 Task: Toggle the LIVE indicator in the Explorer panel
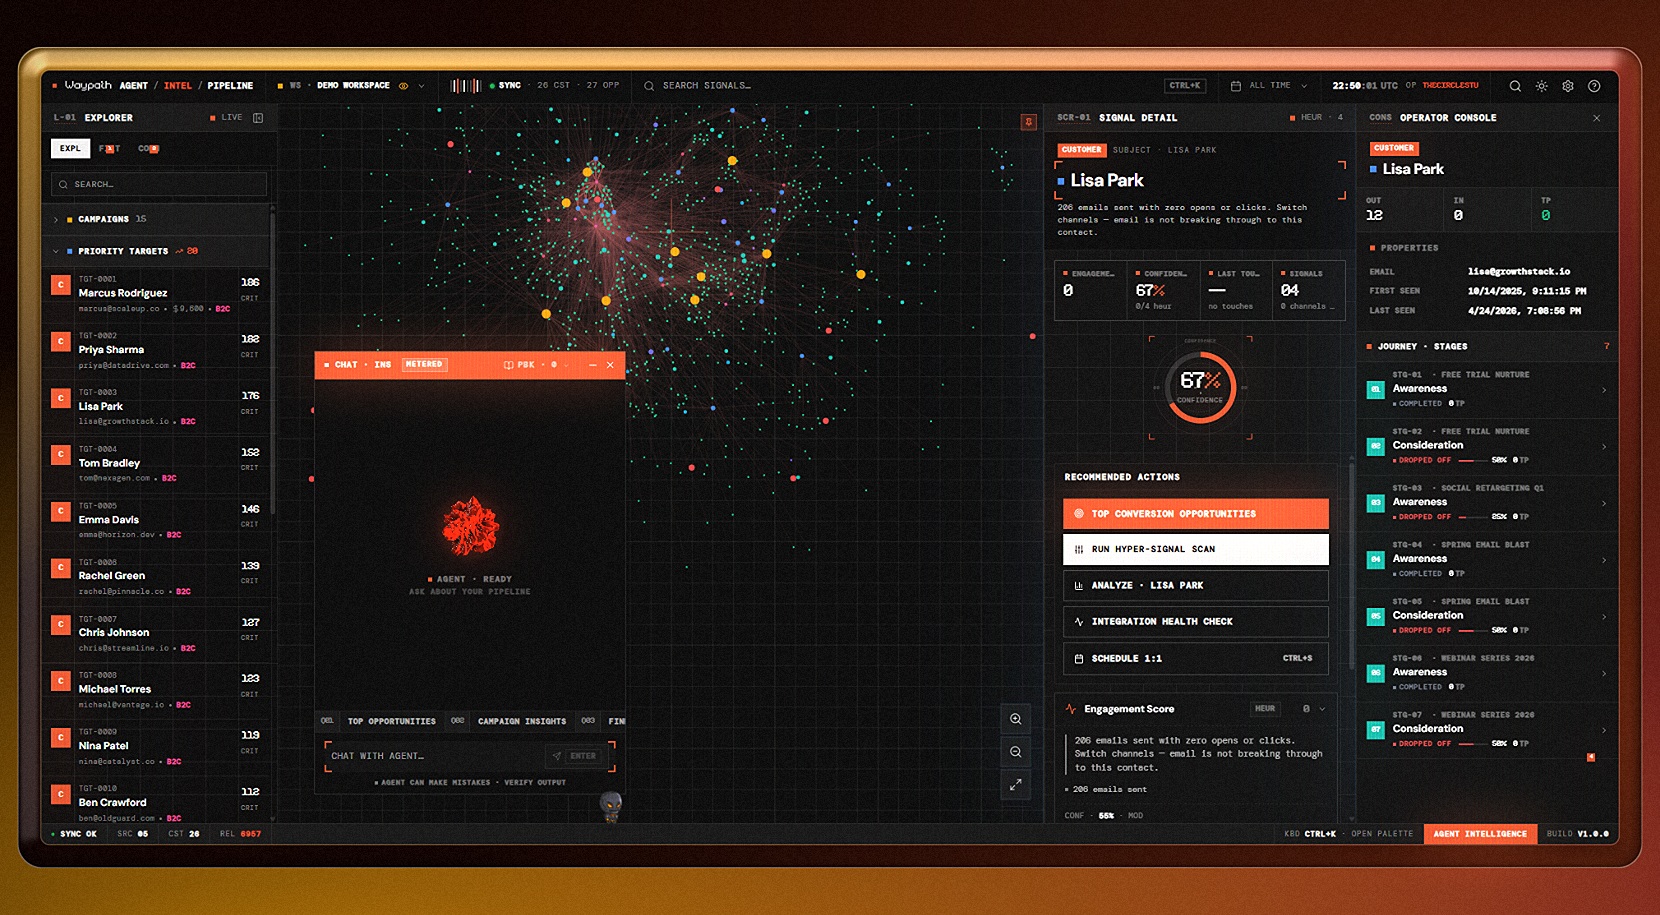point(230,117)
